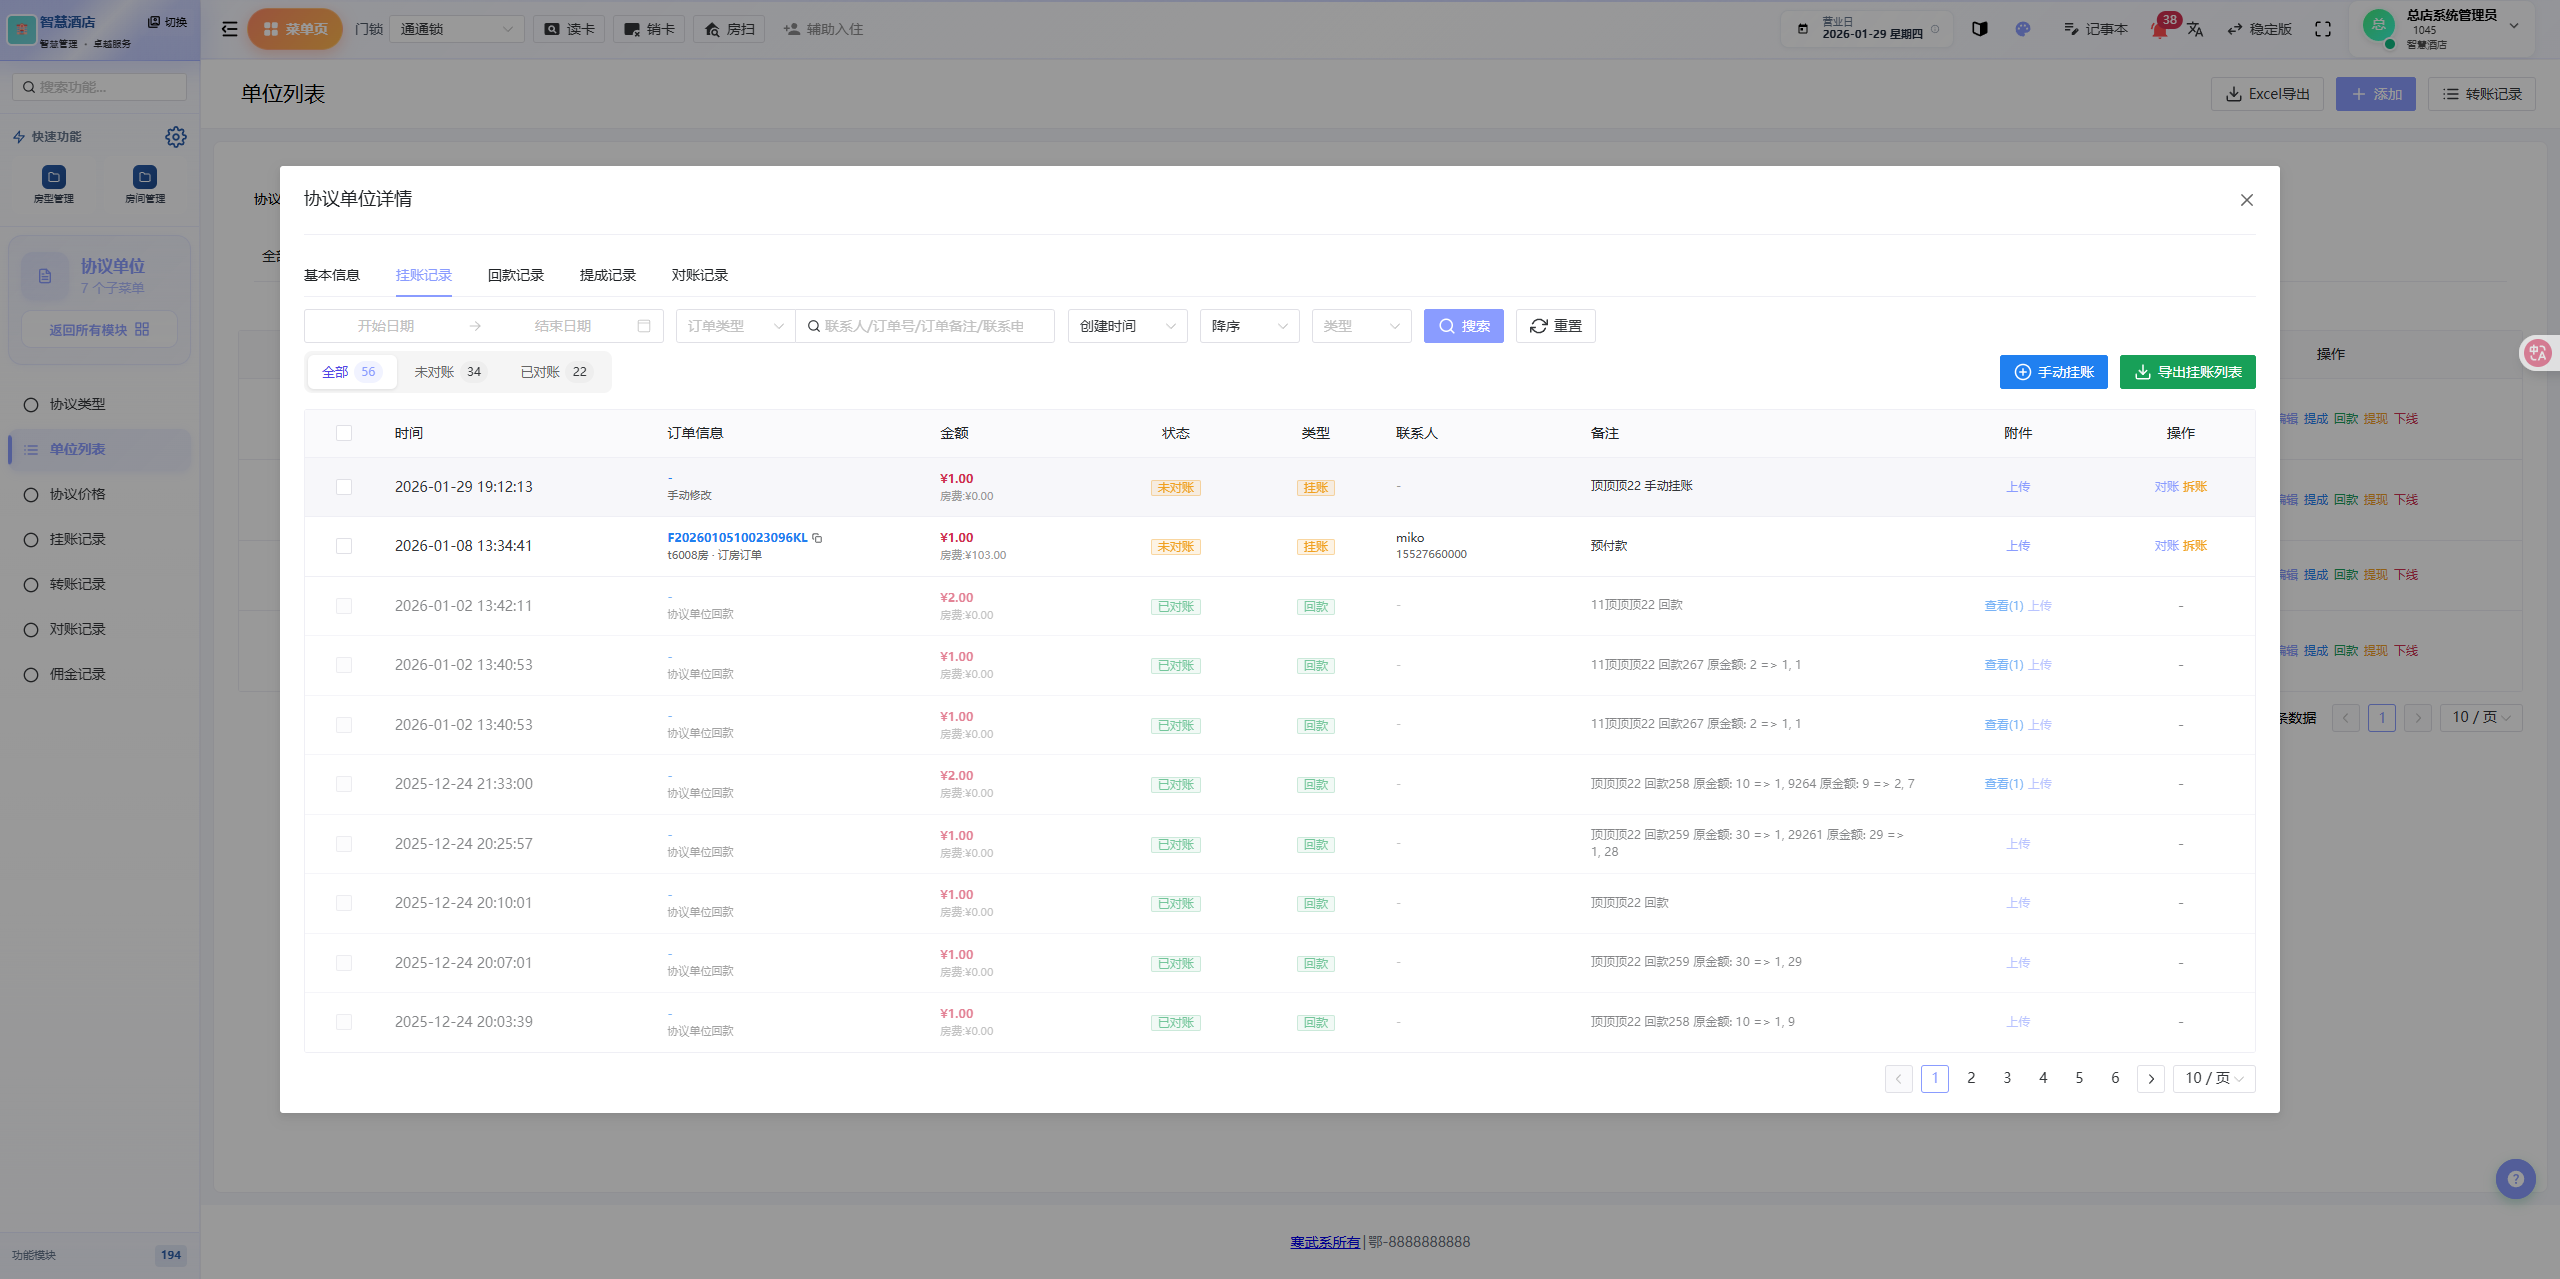Click the copy icon beside order F2026010510023096KL
Viewport: 2560px width, 1279px height.
click(817, 538)
